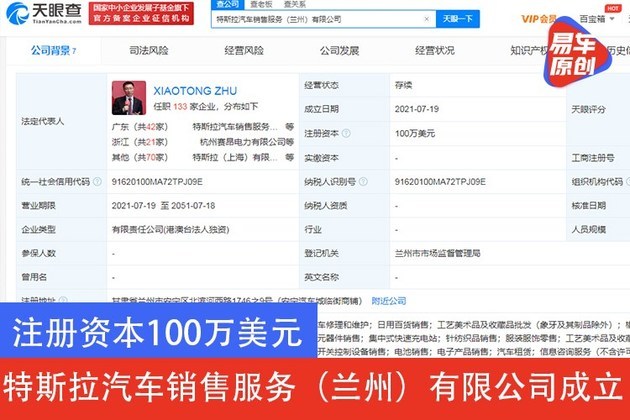Image resolution: width=630 pixels, height=420 pixels.
Task: Click the 存续 operating status value
Action: pyautogui.click(x=403, y=85)
